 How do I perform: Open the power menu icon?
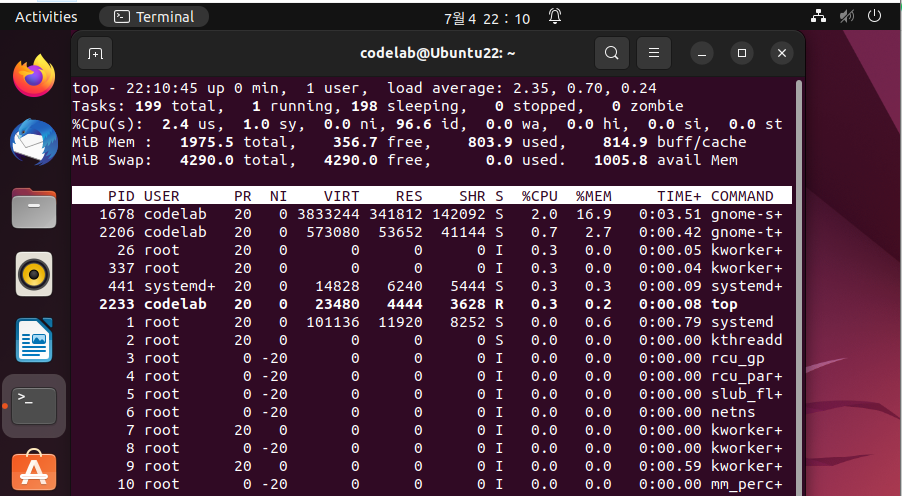coord(874,16)
